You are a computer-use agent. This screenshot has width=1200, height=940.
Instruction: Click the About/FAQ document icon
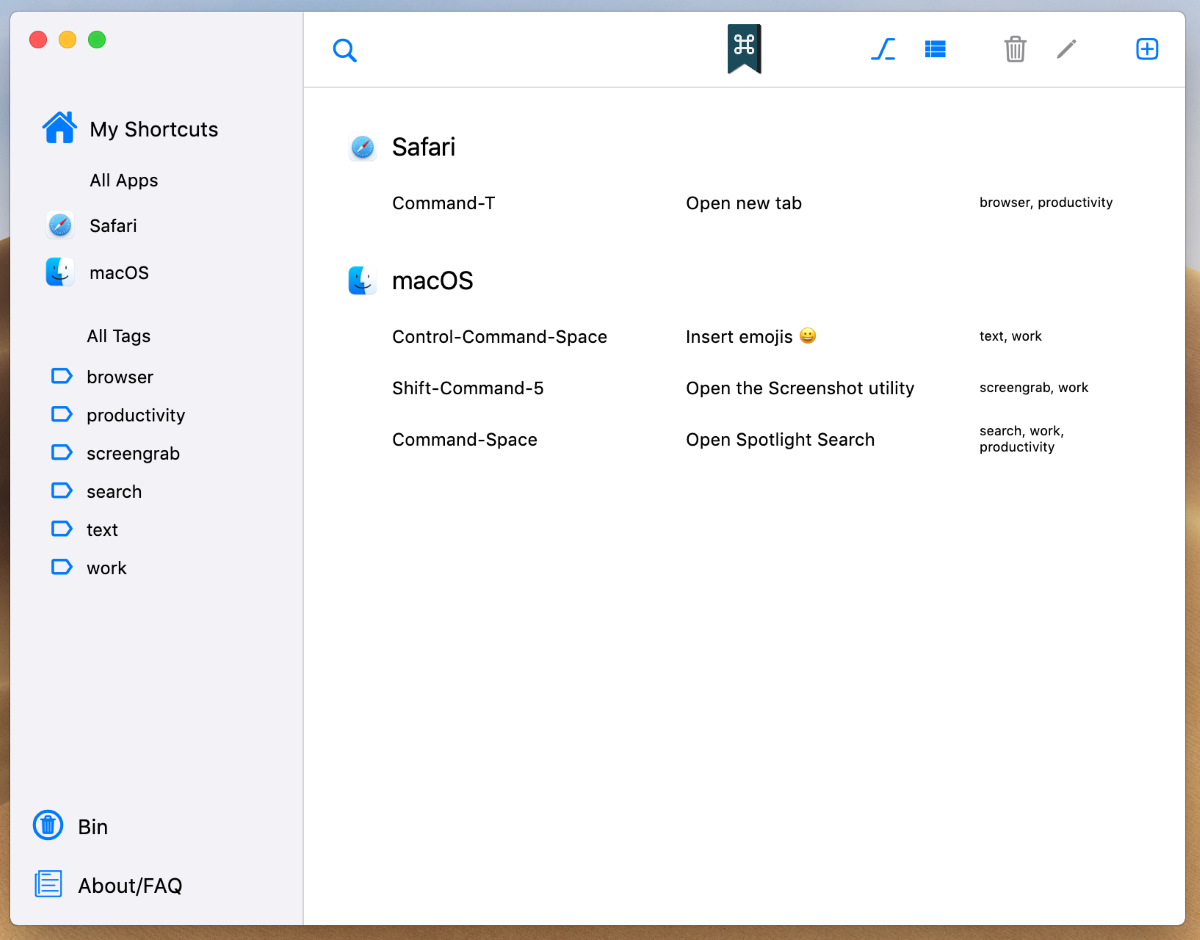[48, 884]
